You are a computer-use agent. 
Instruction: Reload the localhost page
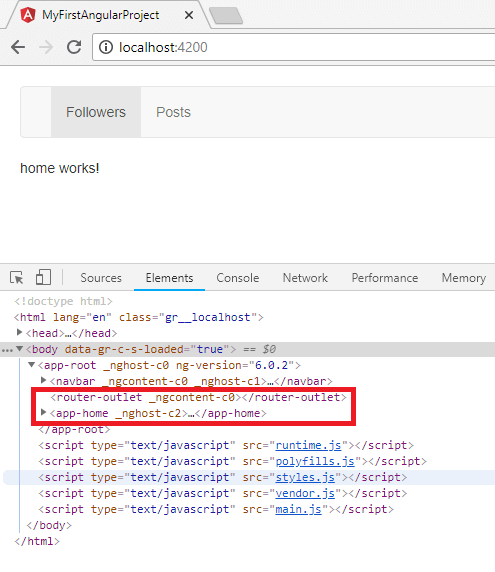(74, 47)
